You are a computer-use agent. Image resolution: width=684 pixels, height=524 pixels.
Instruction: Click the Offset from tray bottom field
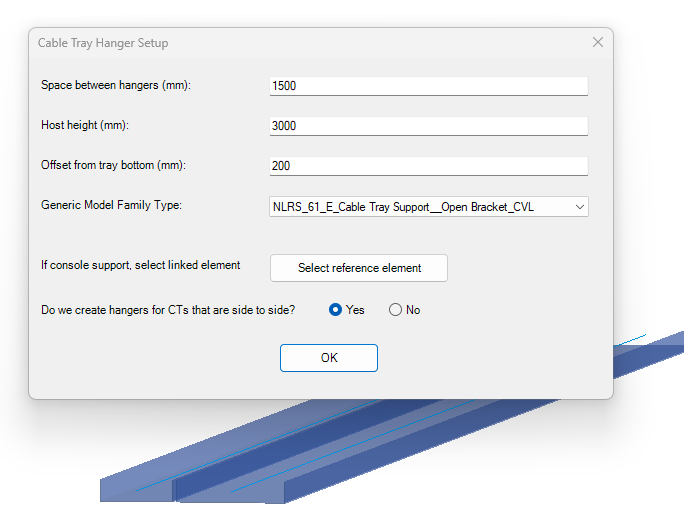click(429, 166)
